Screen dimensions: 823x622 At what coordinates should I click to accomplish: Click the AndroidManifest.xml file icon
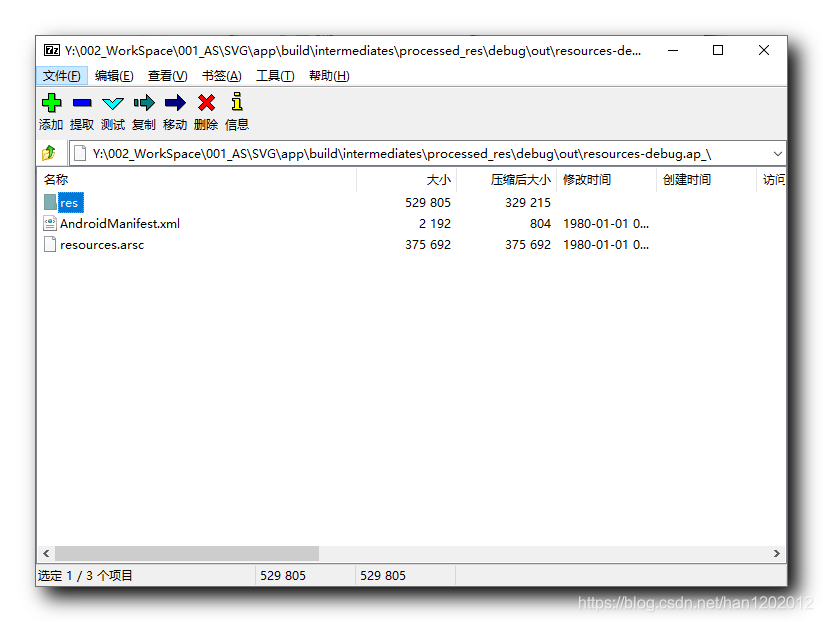50,224
